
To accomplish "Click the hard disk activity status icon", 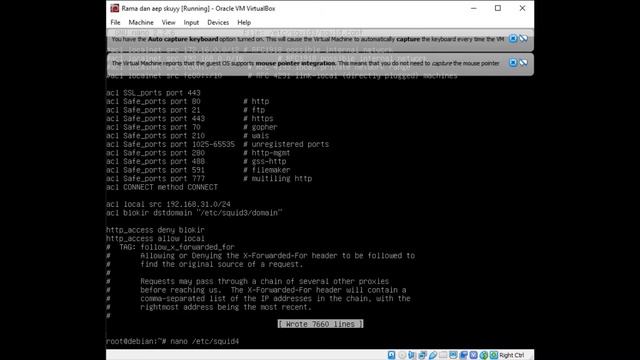I will pyautogui.click(x=391, y=355).
